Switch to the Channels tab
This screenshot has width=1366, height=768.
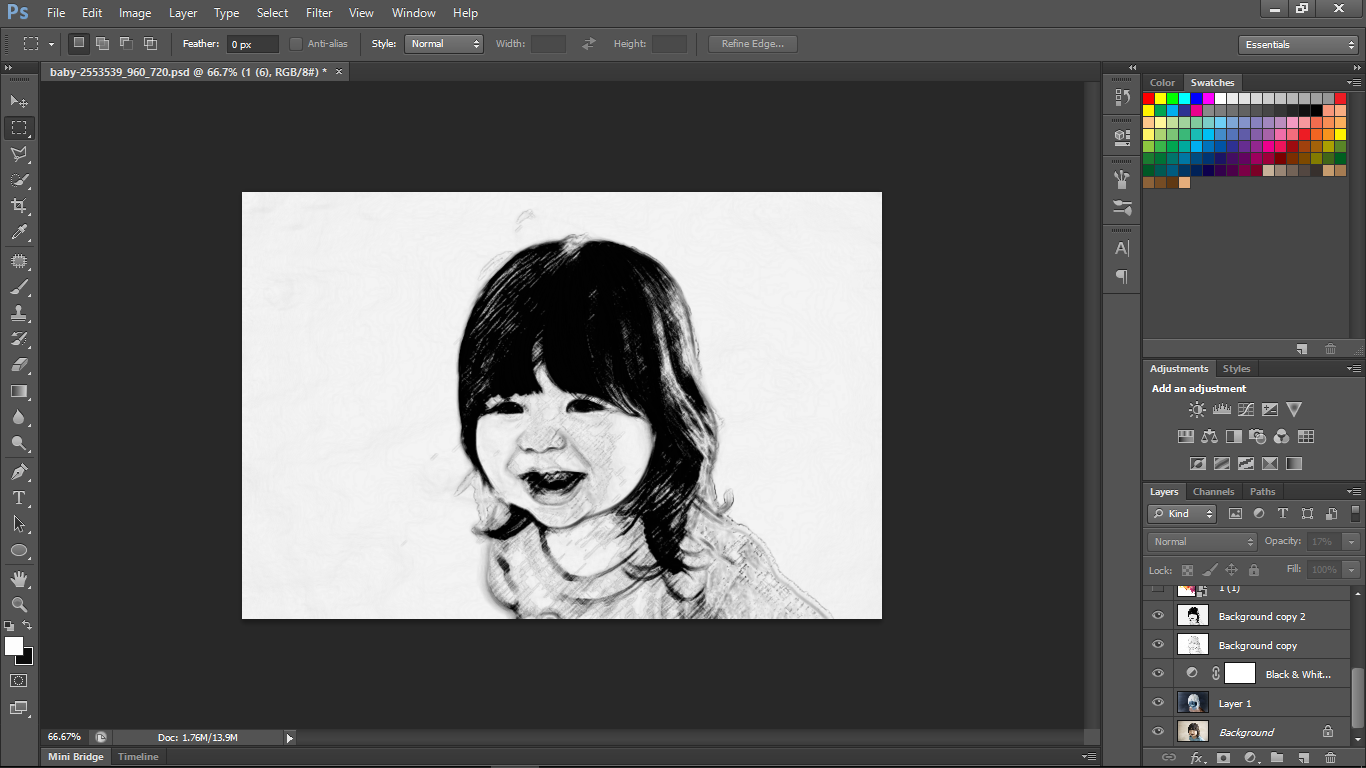1213,491
